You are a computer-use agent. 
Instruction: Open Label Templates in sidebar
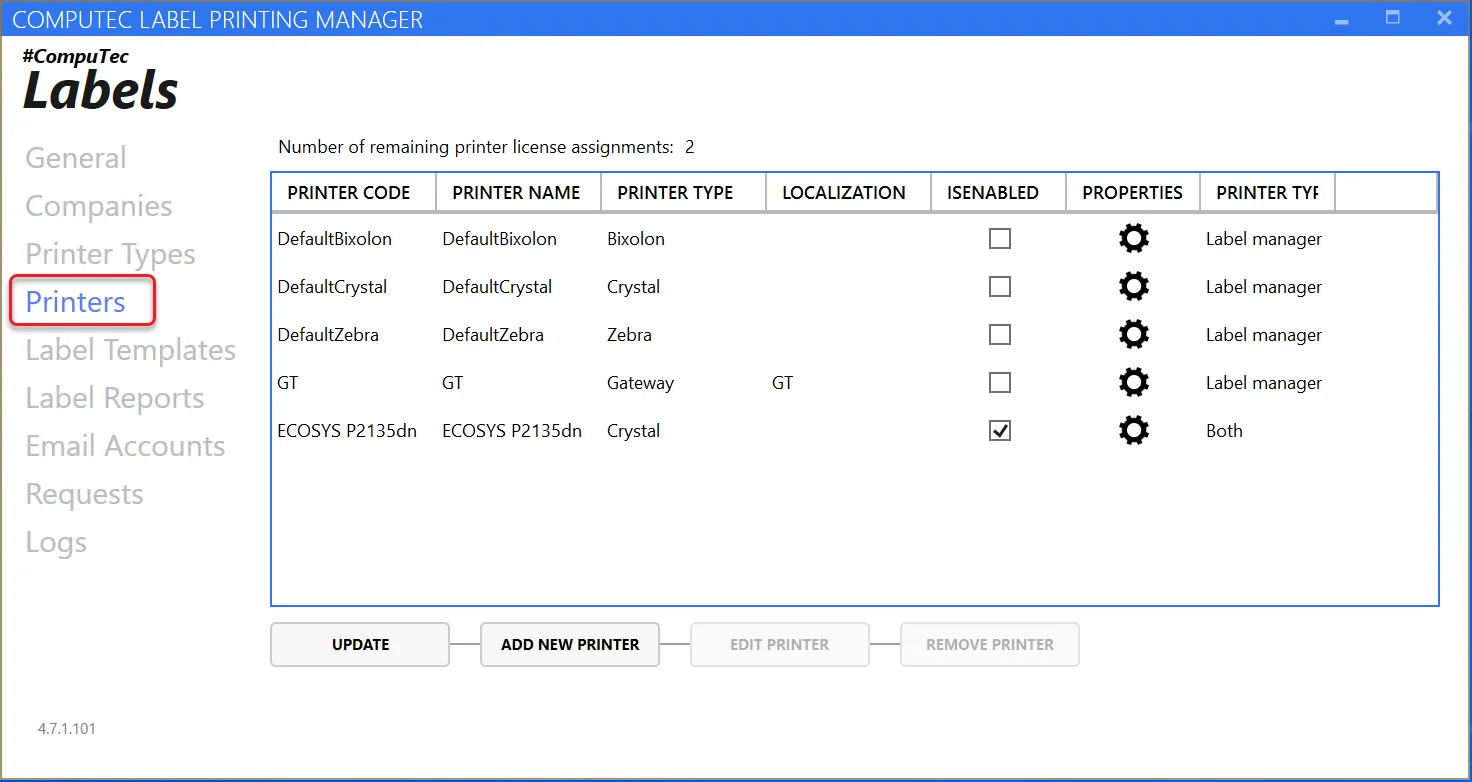(x=130, y=350)
